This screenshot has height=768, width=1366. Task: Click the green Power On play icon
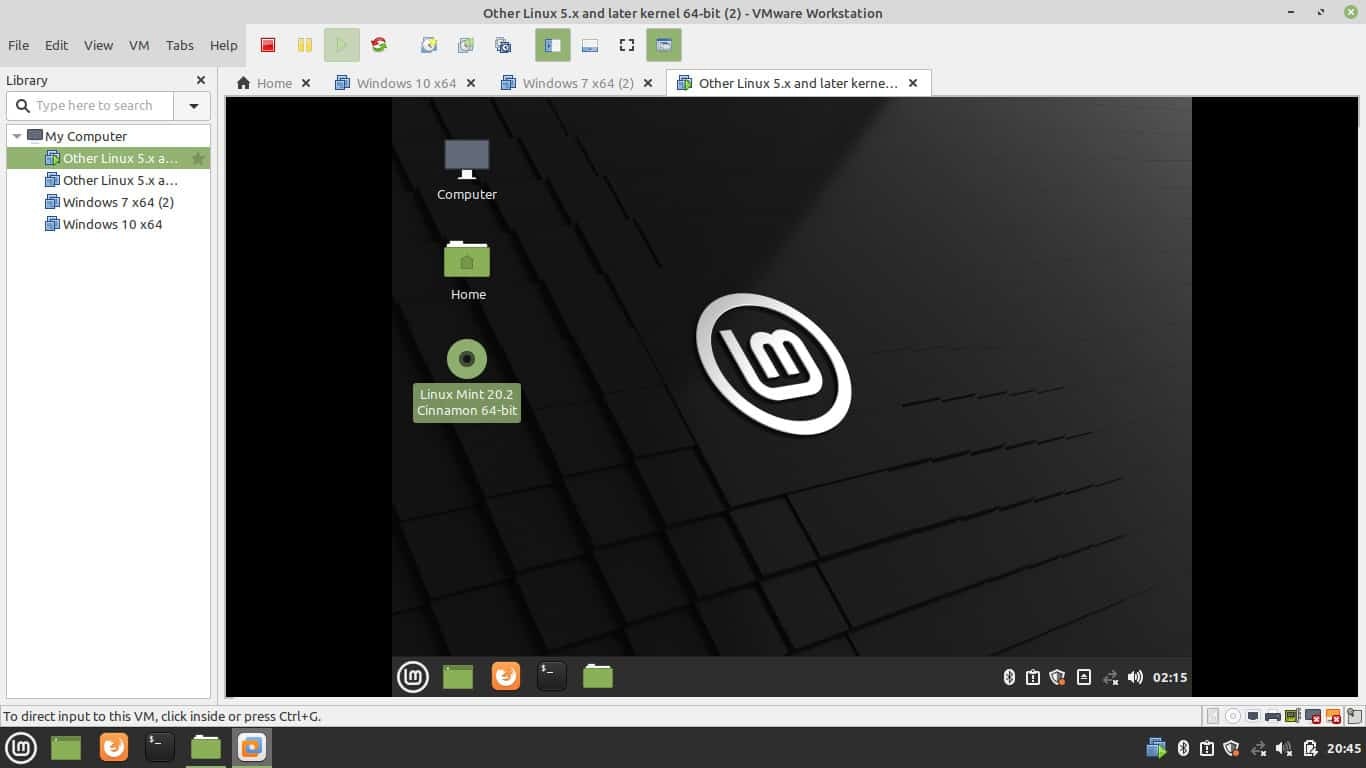tap(341, 45)
